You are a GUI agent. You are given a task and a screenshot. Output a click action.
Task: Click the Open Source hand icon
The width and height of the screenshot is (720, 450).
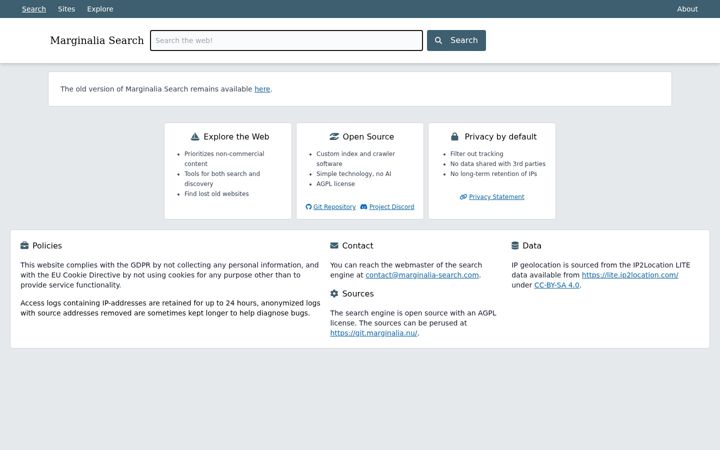coord(334,136)
